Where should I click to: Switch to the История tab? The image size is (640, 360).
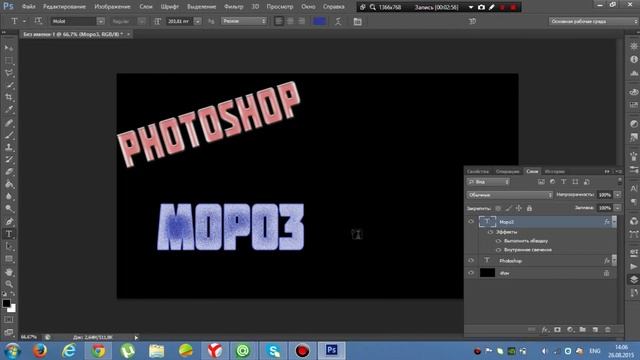tap(555, 171)
